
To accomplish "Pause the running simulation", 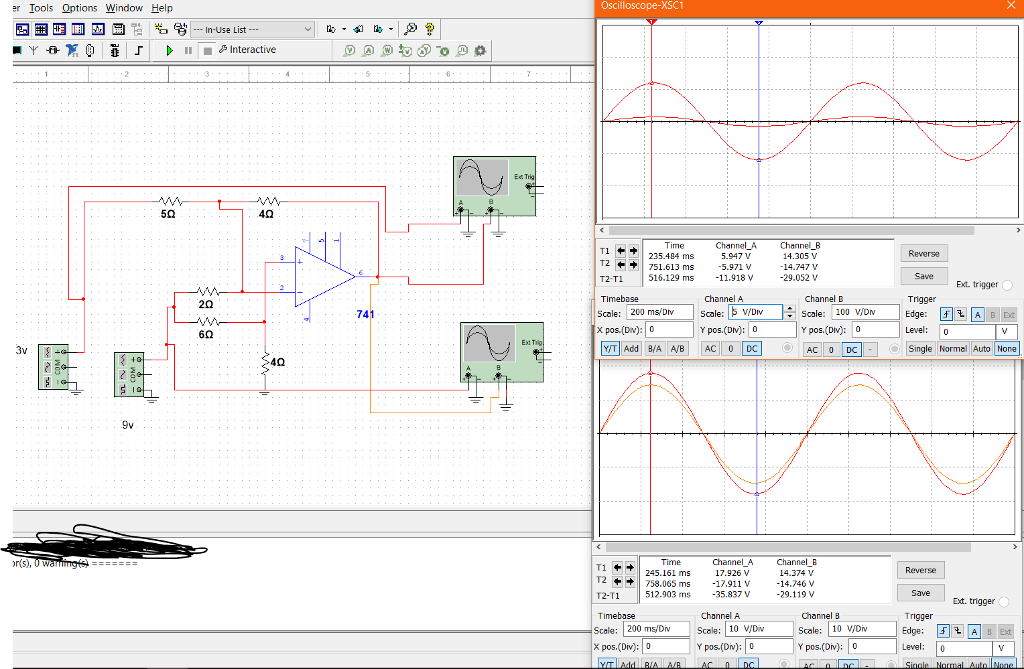I will pos(188,50).
